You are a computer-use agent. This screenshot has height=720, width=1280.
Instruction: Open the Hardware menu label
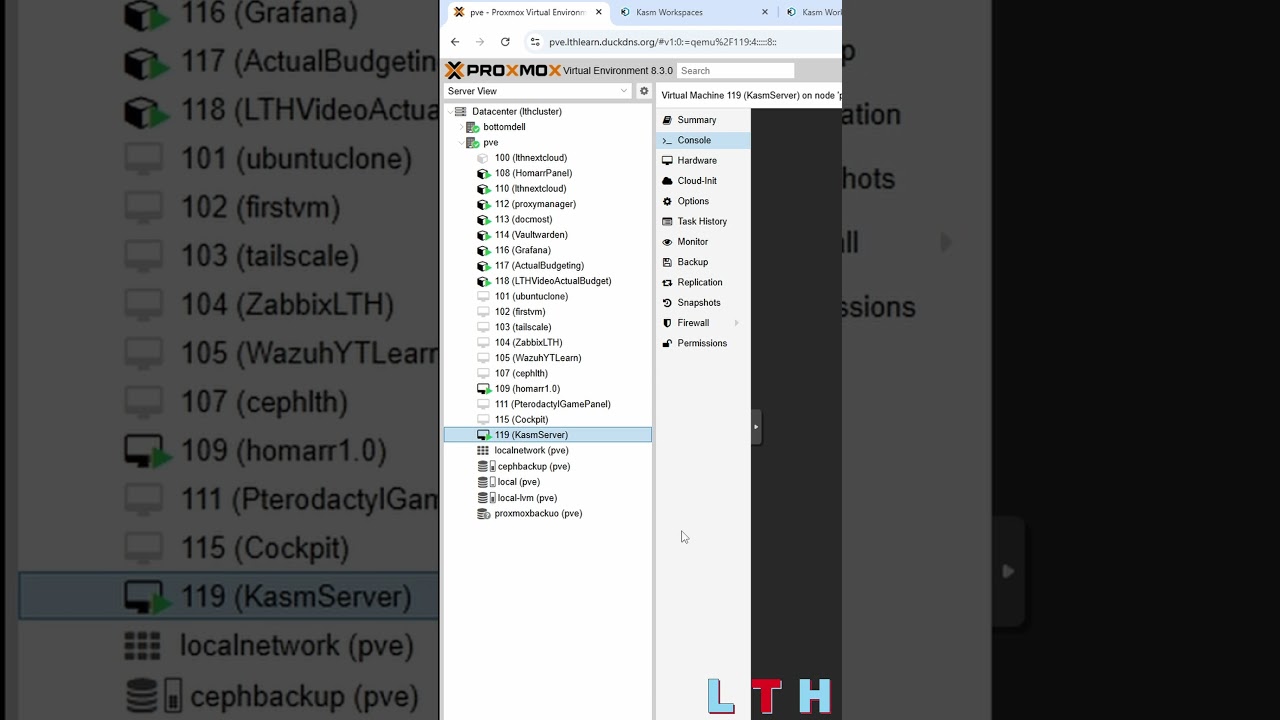[x=697, y=160]
